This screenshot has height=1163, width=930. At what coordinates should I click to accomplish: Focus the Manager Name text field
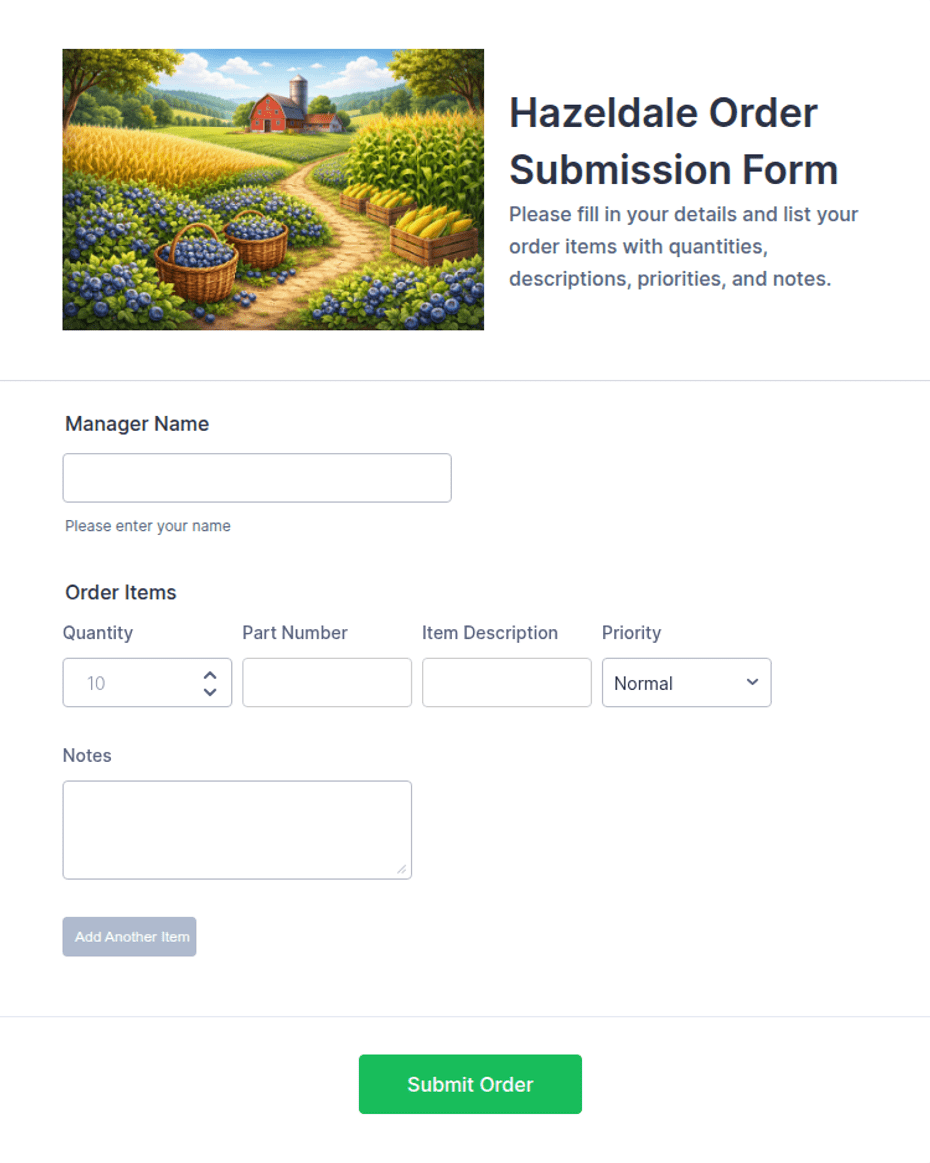[x=257, y=478]
